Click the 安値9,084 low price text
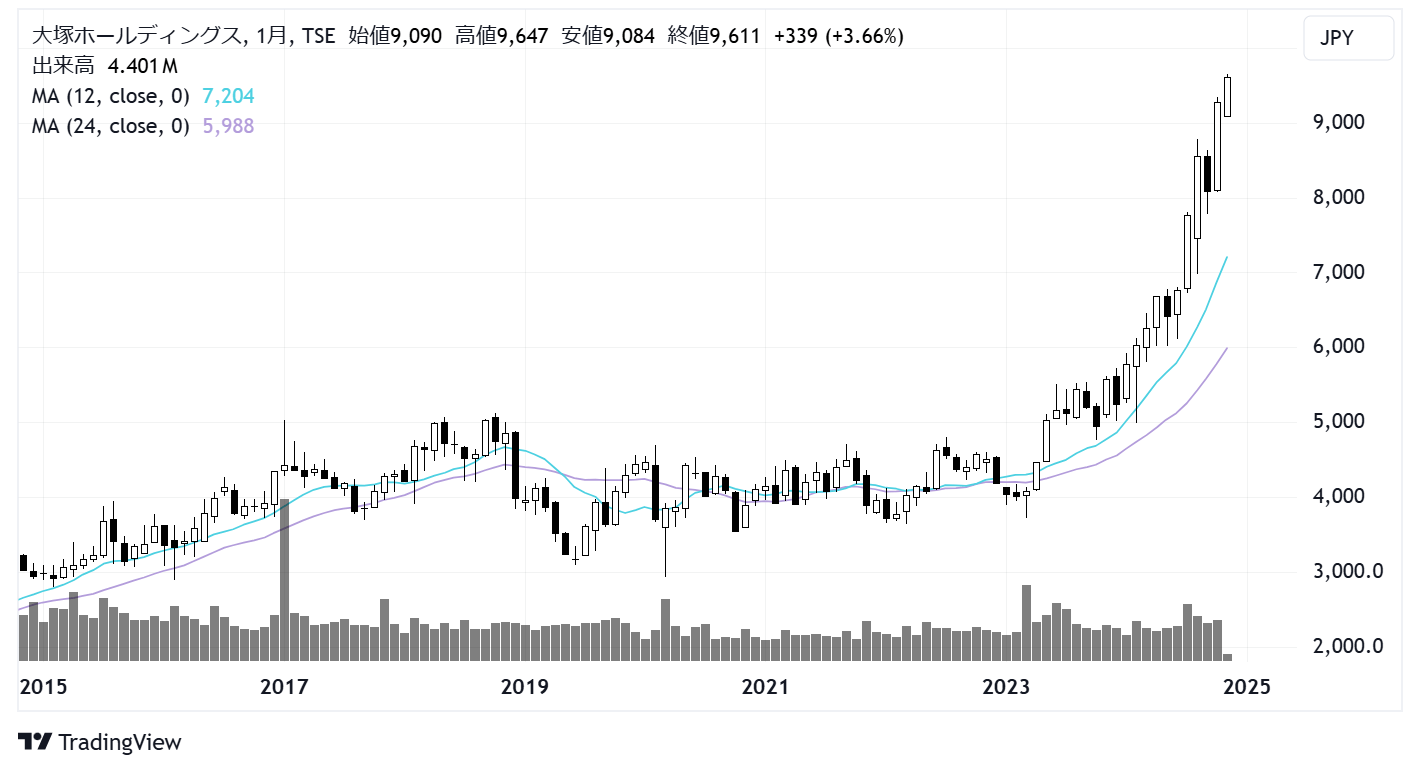 pos(609,37)
